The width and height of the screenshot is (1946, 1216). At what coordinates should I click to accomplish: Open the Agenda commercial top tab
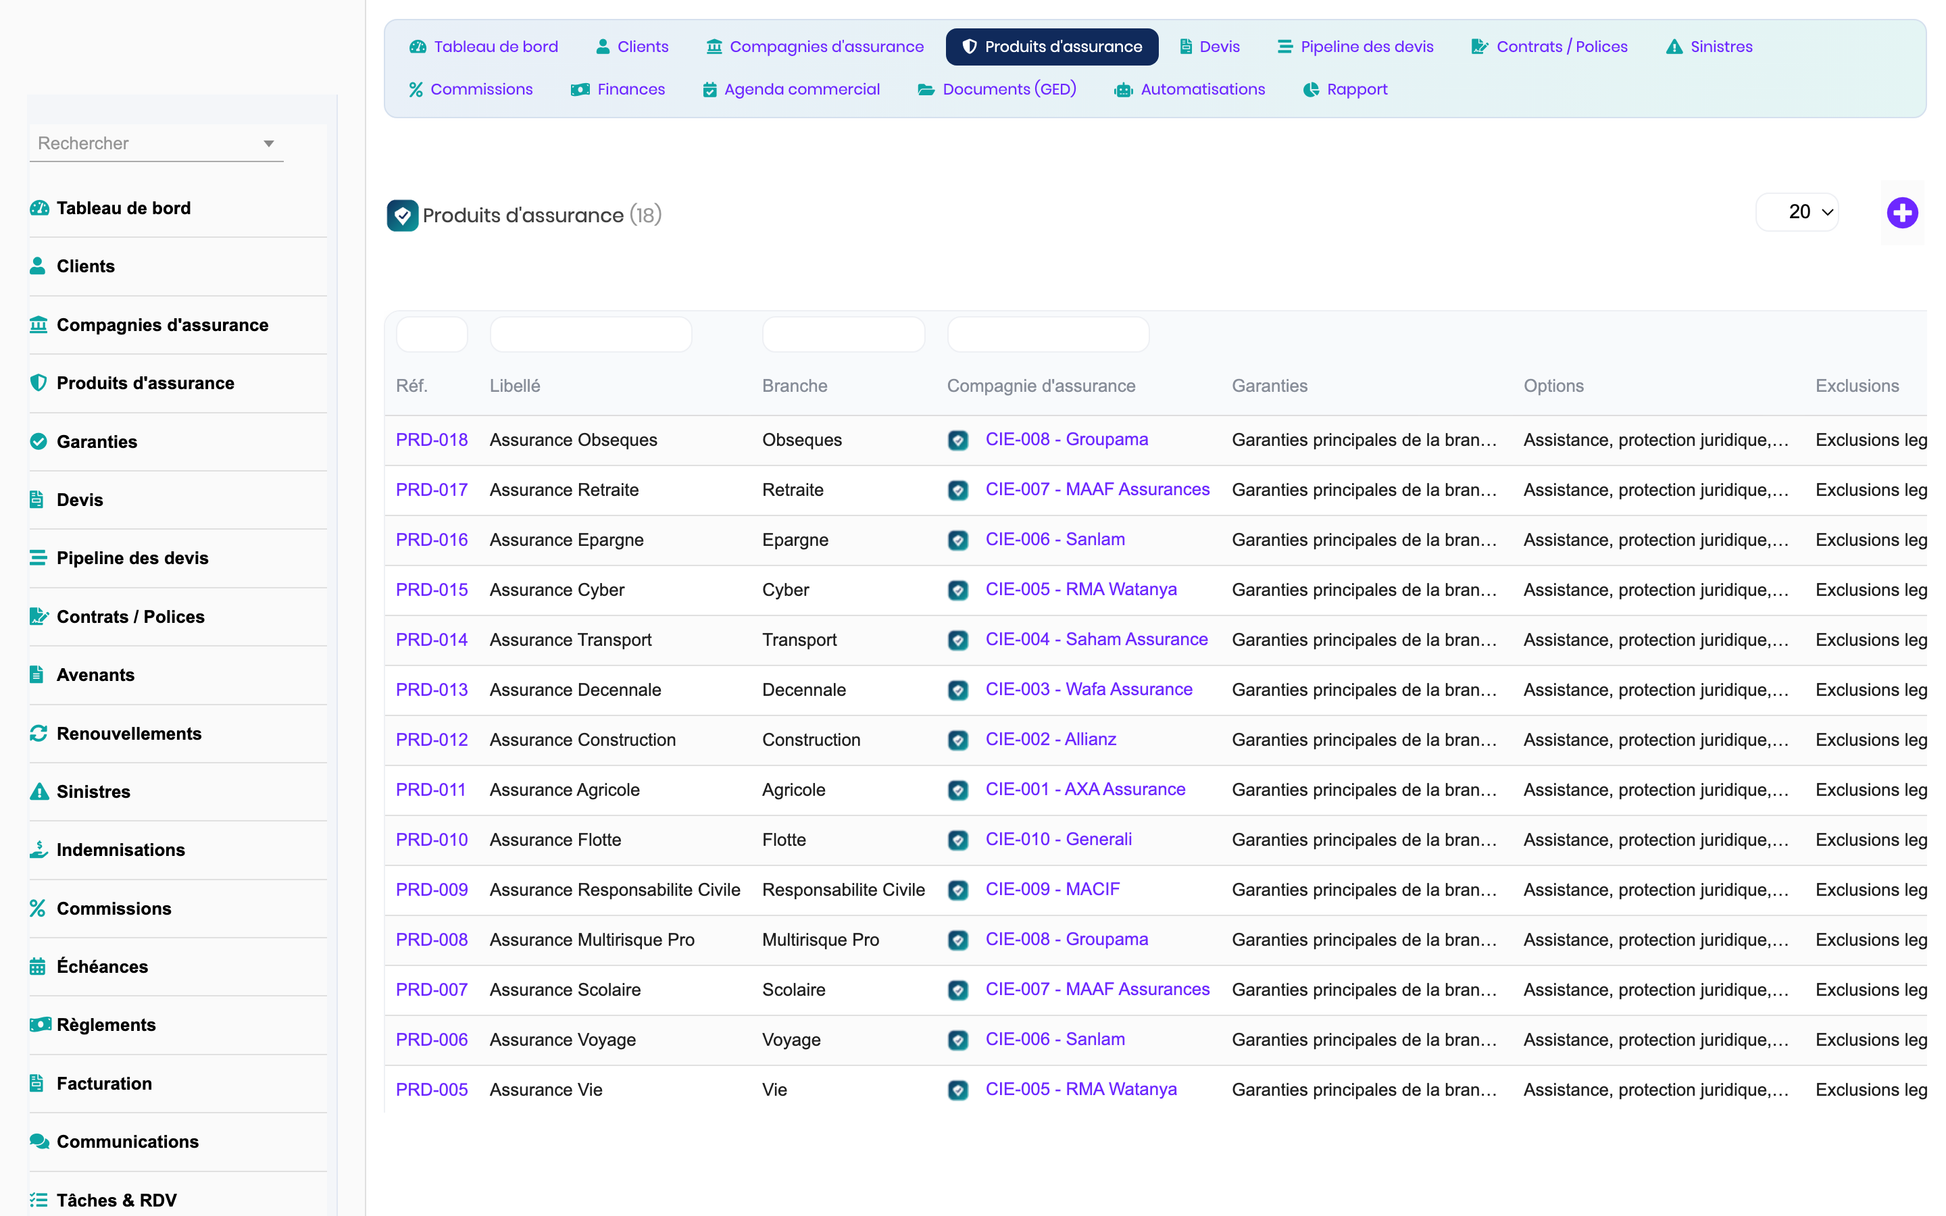coord(791,90)
